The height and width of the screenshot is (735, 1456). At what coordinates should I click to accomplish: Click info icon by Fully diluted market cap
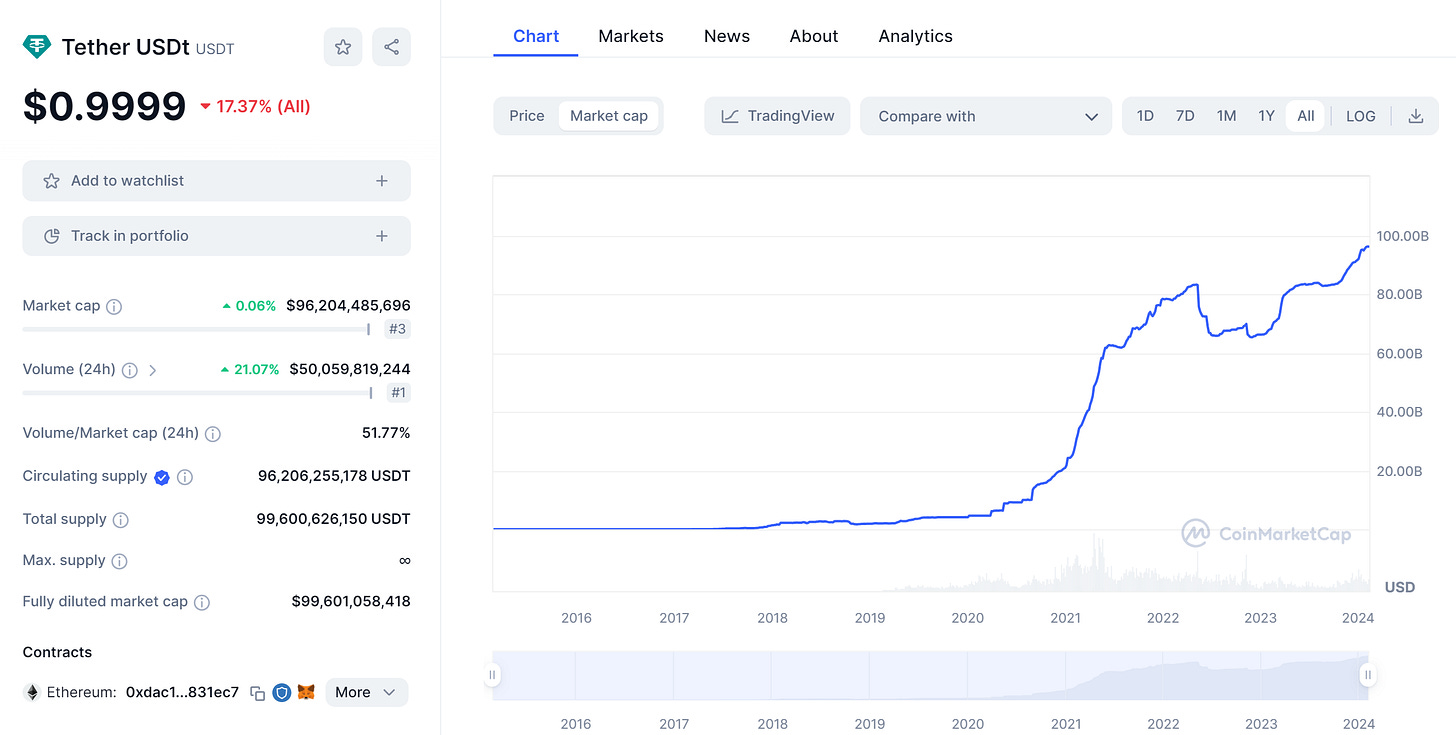[x=202, y=602]
